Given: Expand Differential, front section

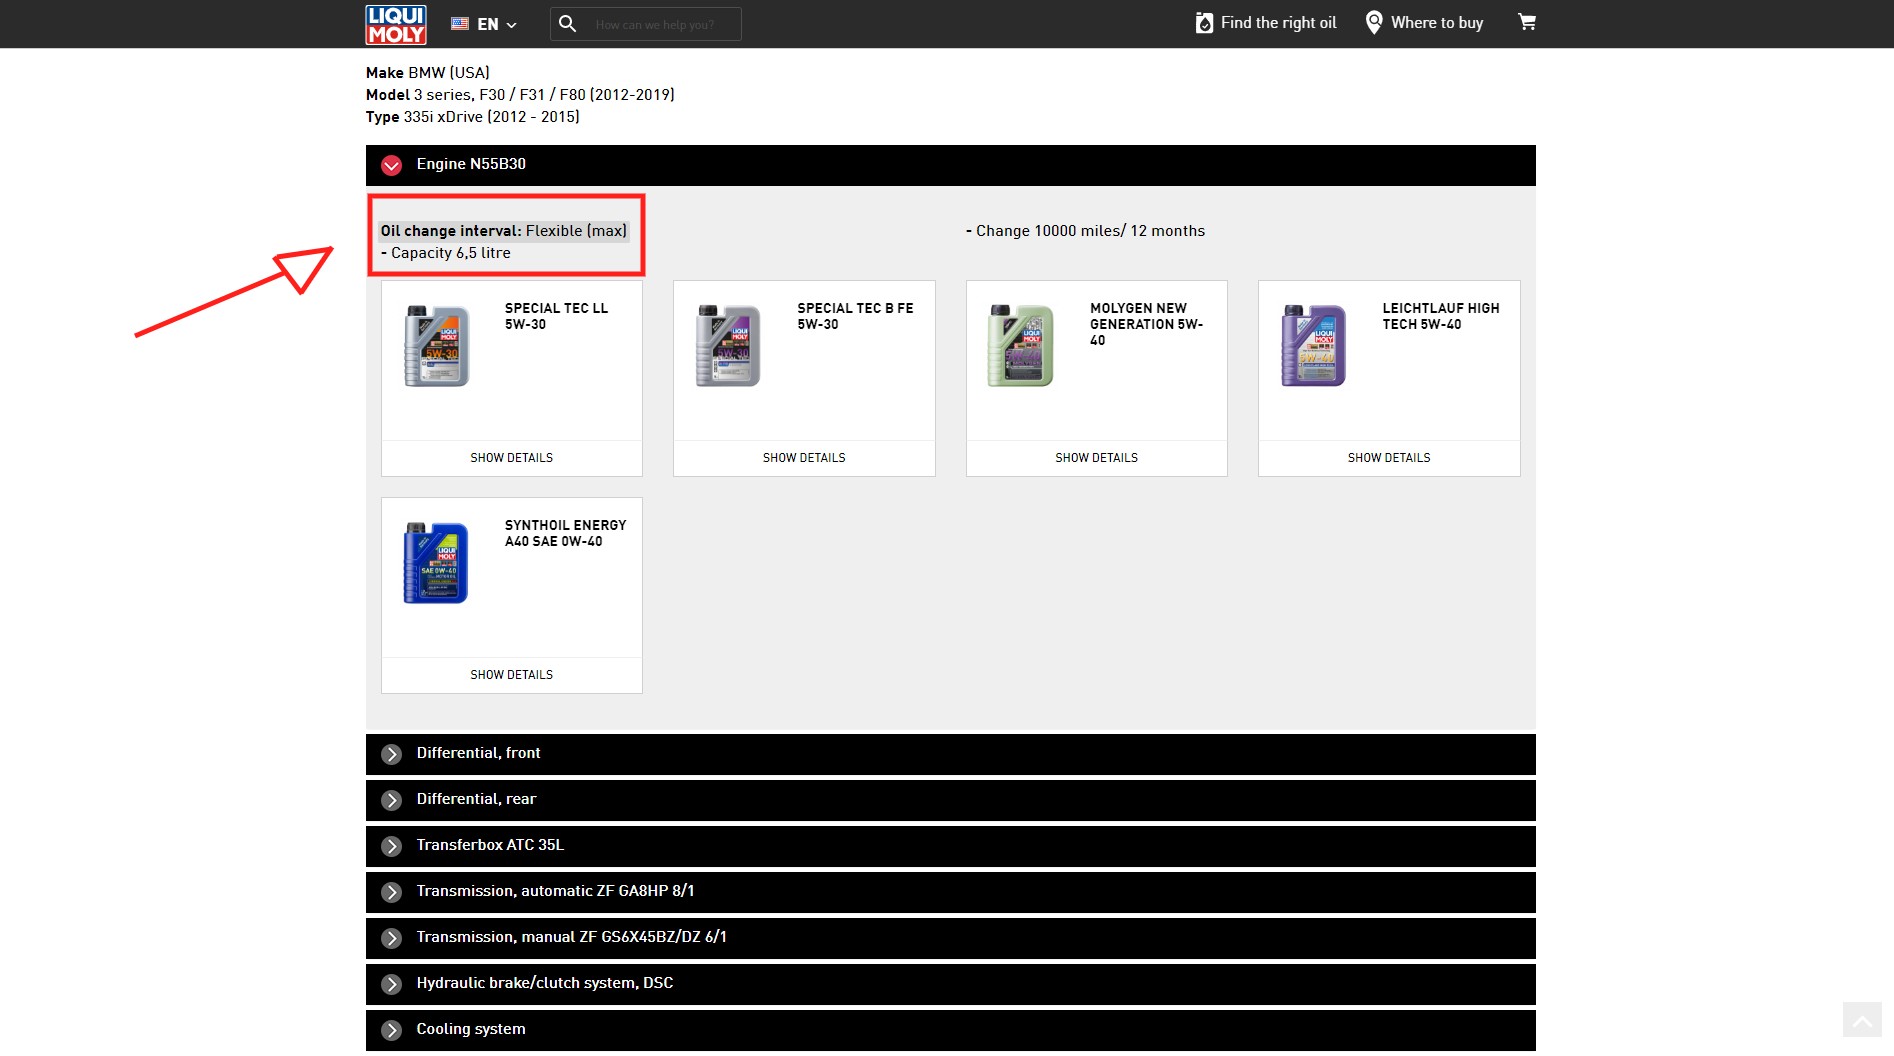Looking at the screenshot, I should coord(950,754).
